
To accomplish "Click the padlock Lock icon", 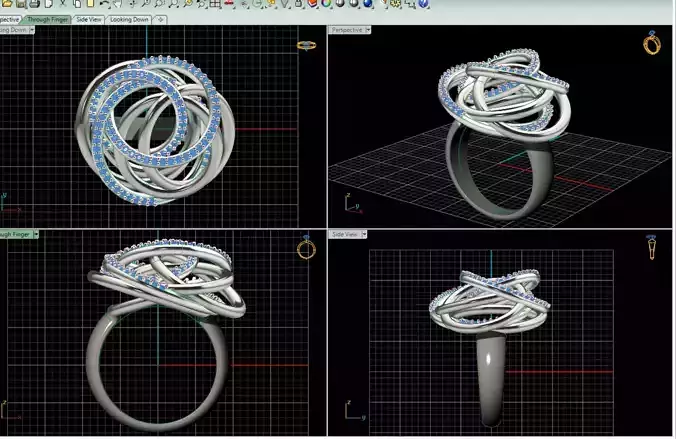I will pos(298,4).
